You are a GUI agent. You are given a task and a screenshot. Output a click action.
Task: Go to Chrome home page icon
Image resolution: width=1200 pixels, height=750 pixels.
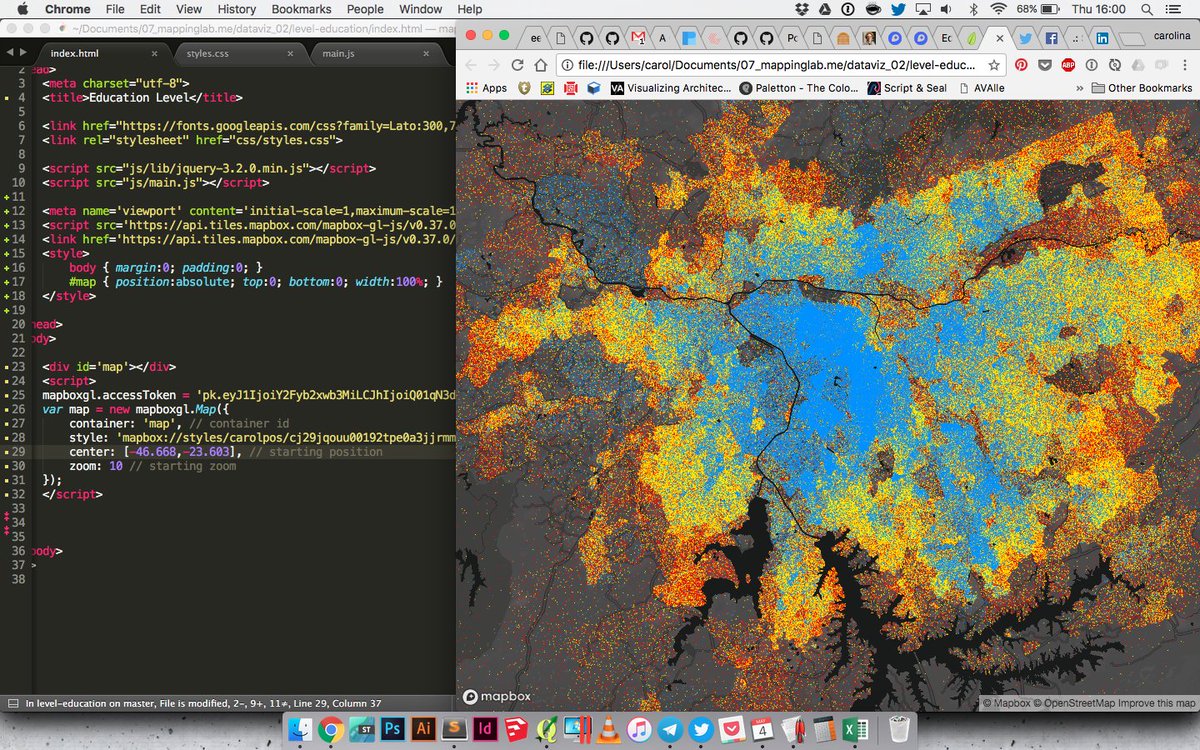542,65
